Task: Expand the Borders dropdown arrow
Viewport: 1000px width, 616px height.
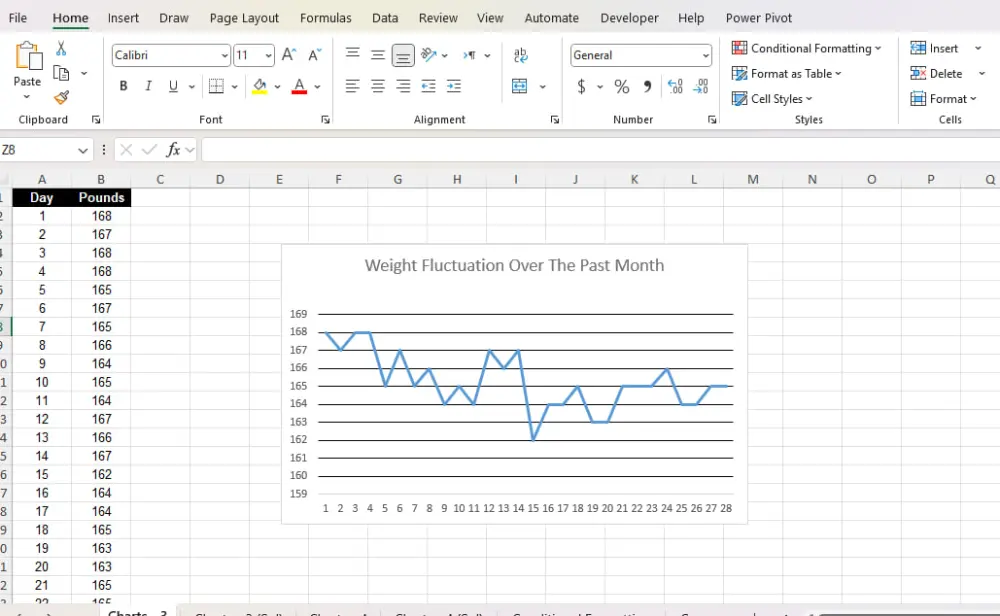Action: coord(234,86)
